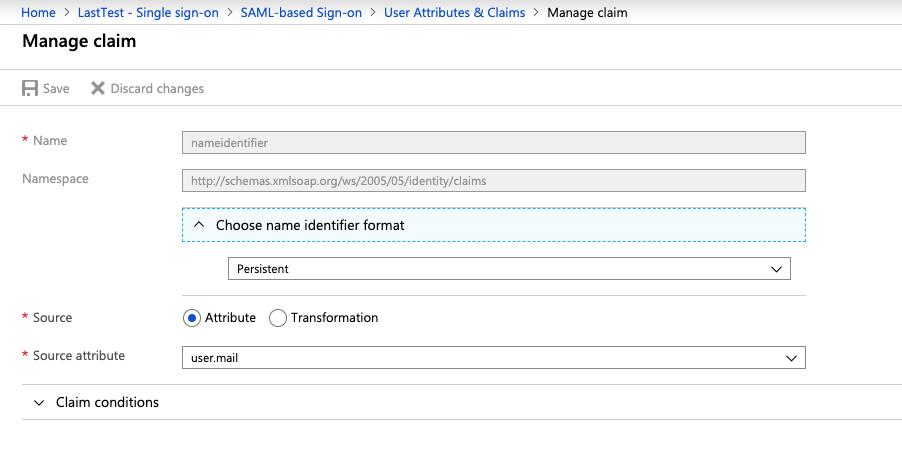The height and width of the screenshot is (455, 902).
Task: Open the Persistent name identifier format dropdown
Action: click(508, 269)
